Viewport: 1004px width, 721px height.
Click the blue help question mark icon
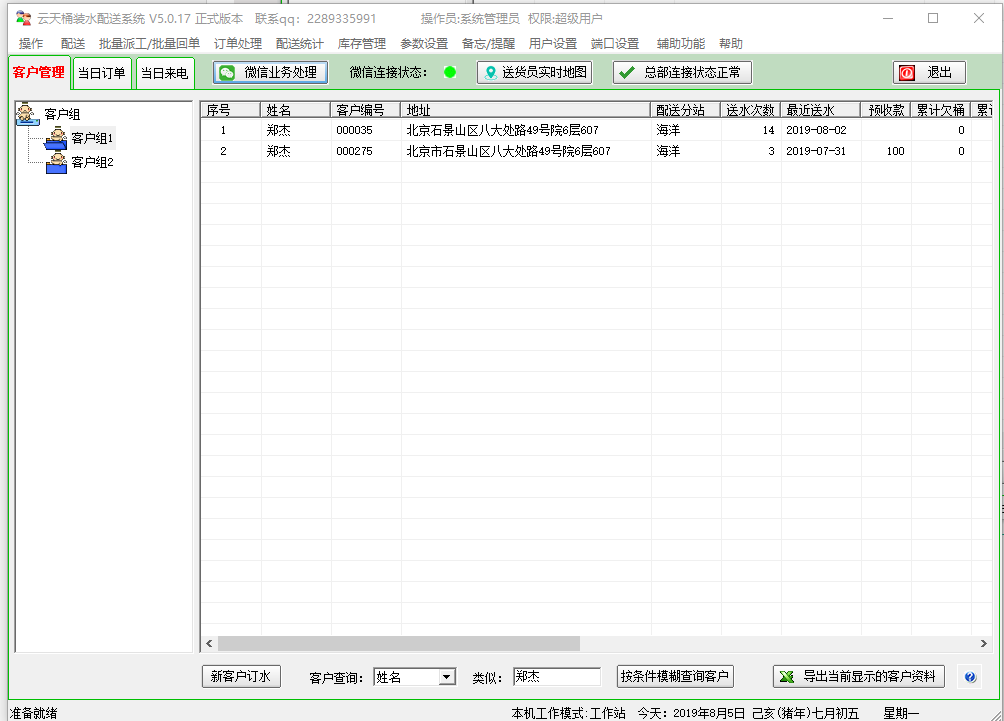point(969,677)
